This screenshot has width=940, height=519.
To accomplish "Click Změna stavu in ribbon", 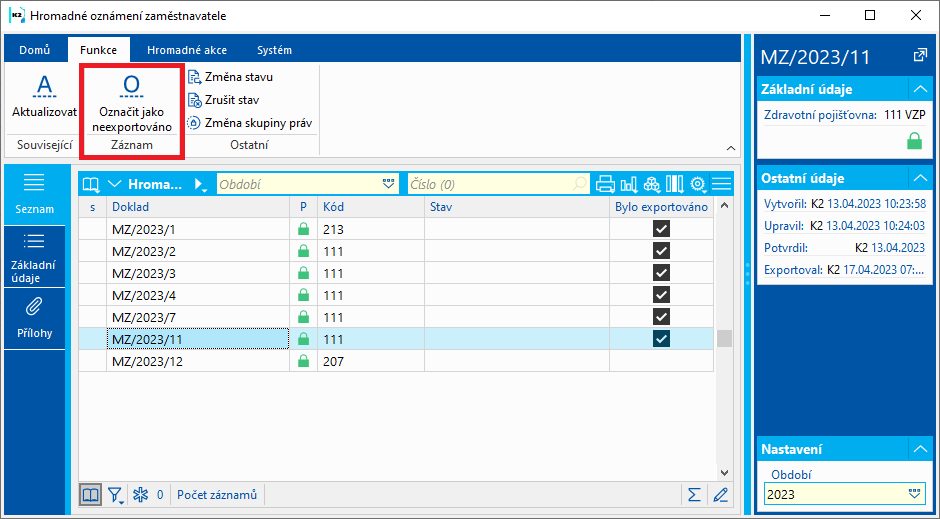I will coord(231,77).
